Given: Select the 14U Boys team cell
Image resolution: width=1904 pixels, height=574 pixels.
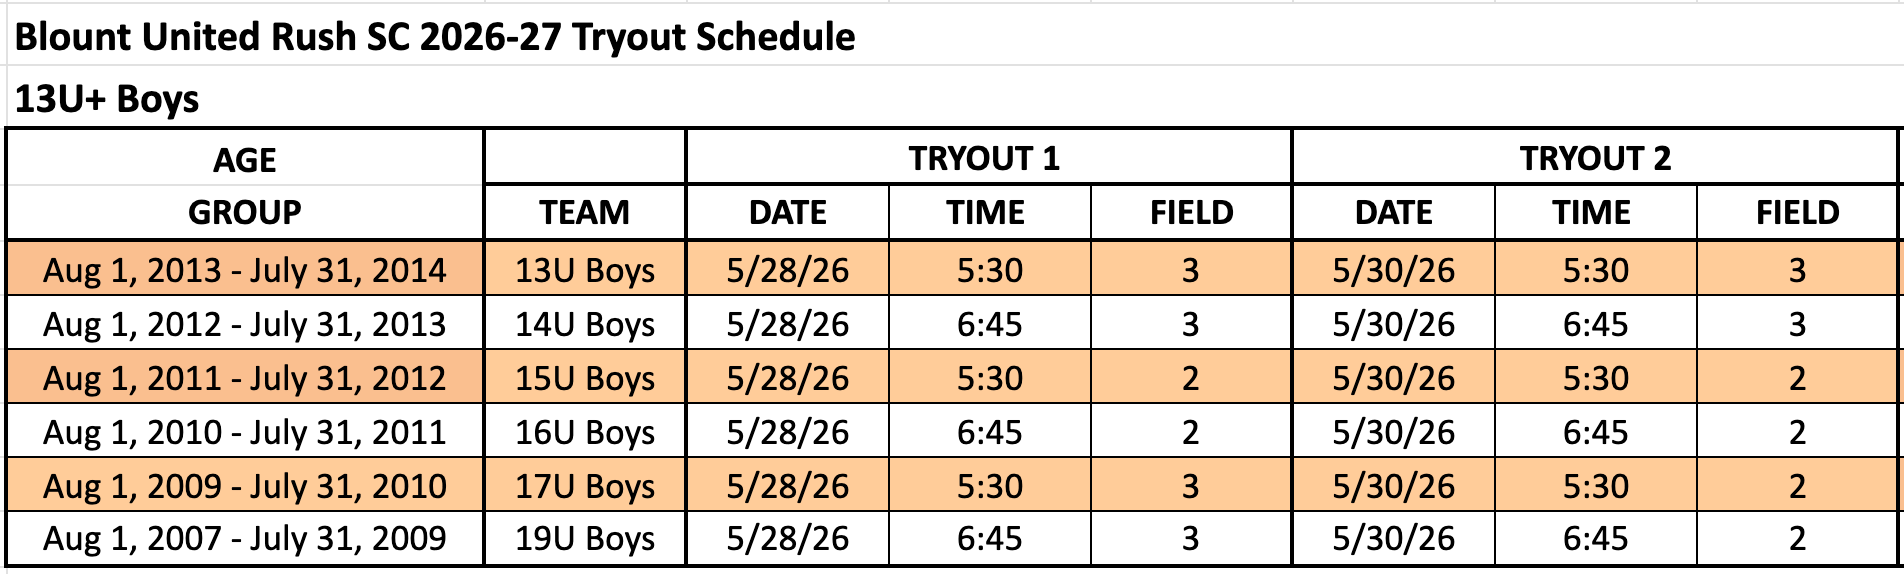Looking at the screenshot, I should click(585, 323).
